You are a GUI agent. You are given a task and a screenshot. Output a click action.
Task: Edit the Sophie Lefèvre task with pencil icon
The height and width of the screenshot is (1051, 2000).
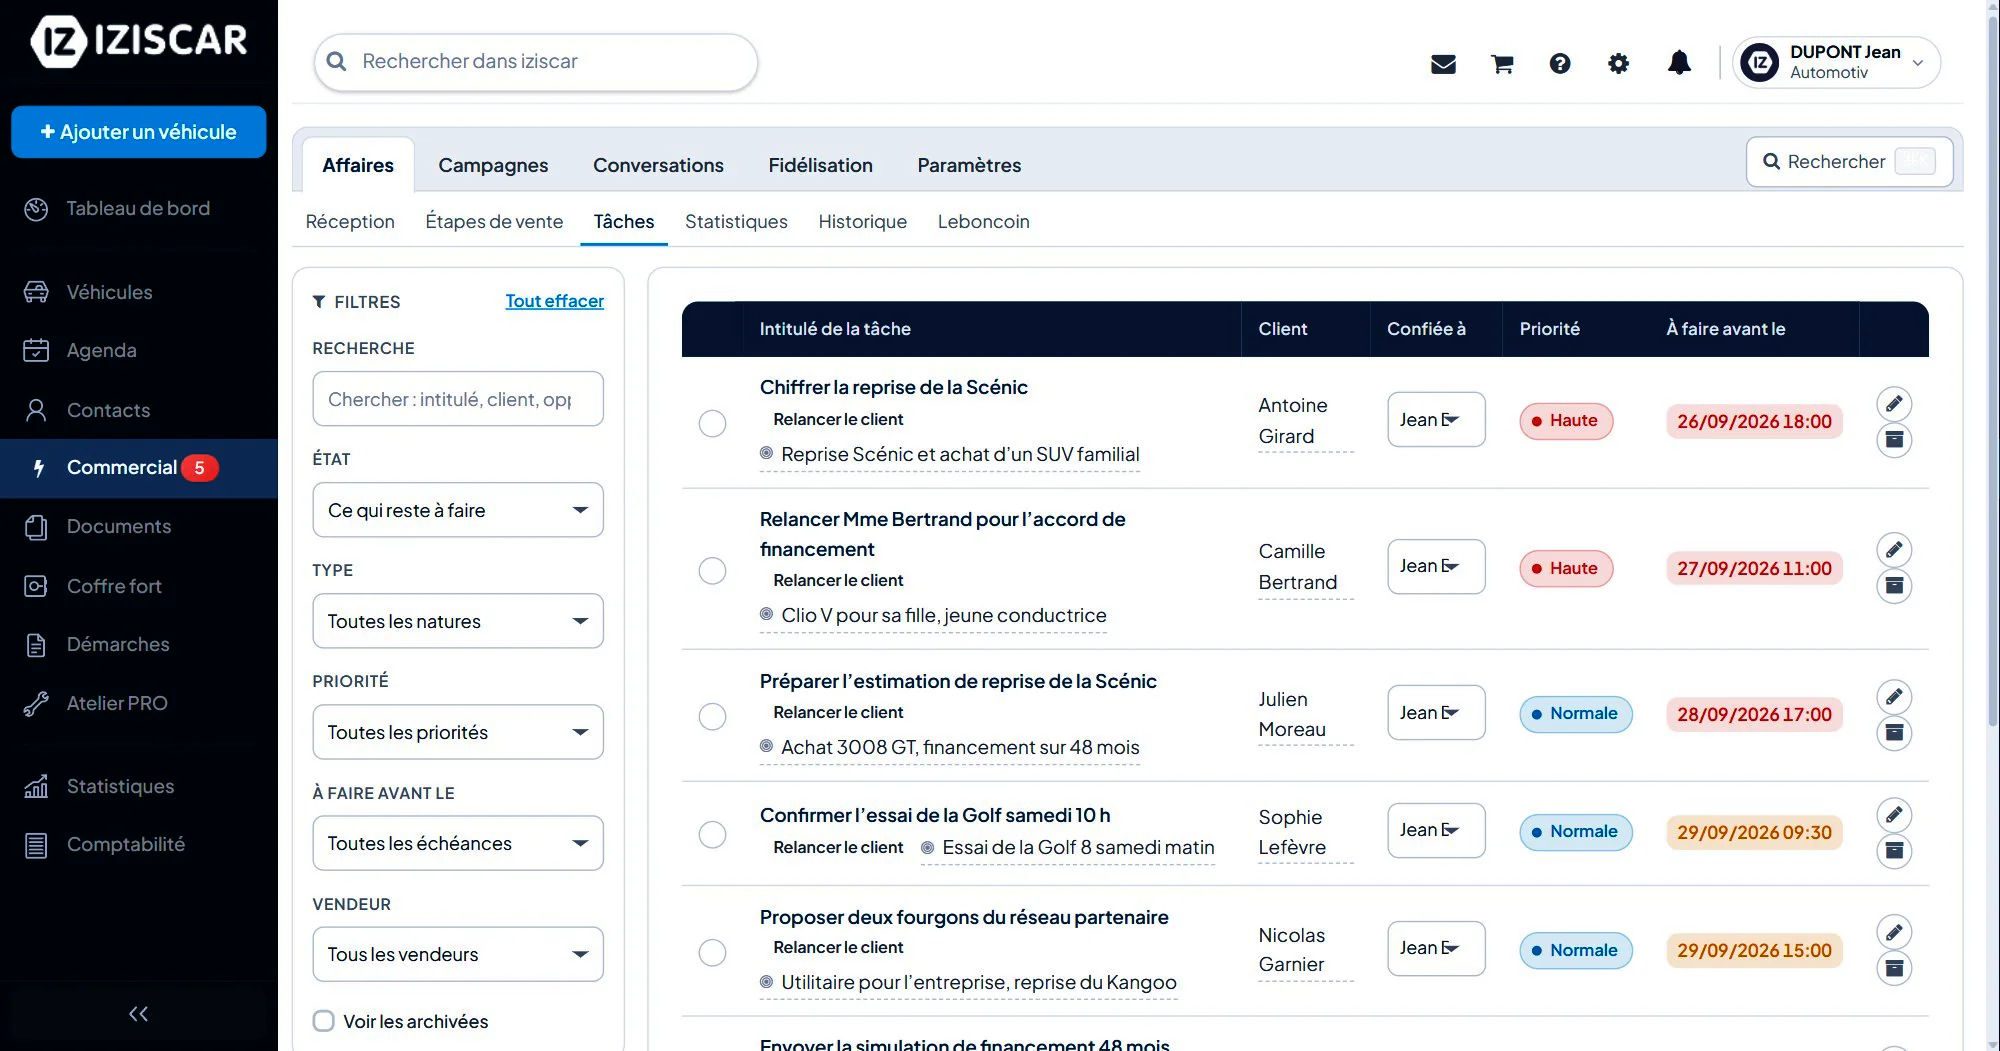[x=1894, y=814]
